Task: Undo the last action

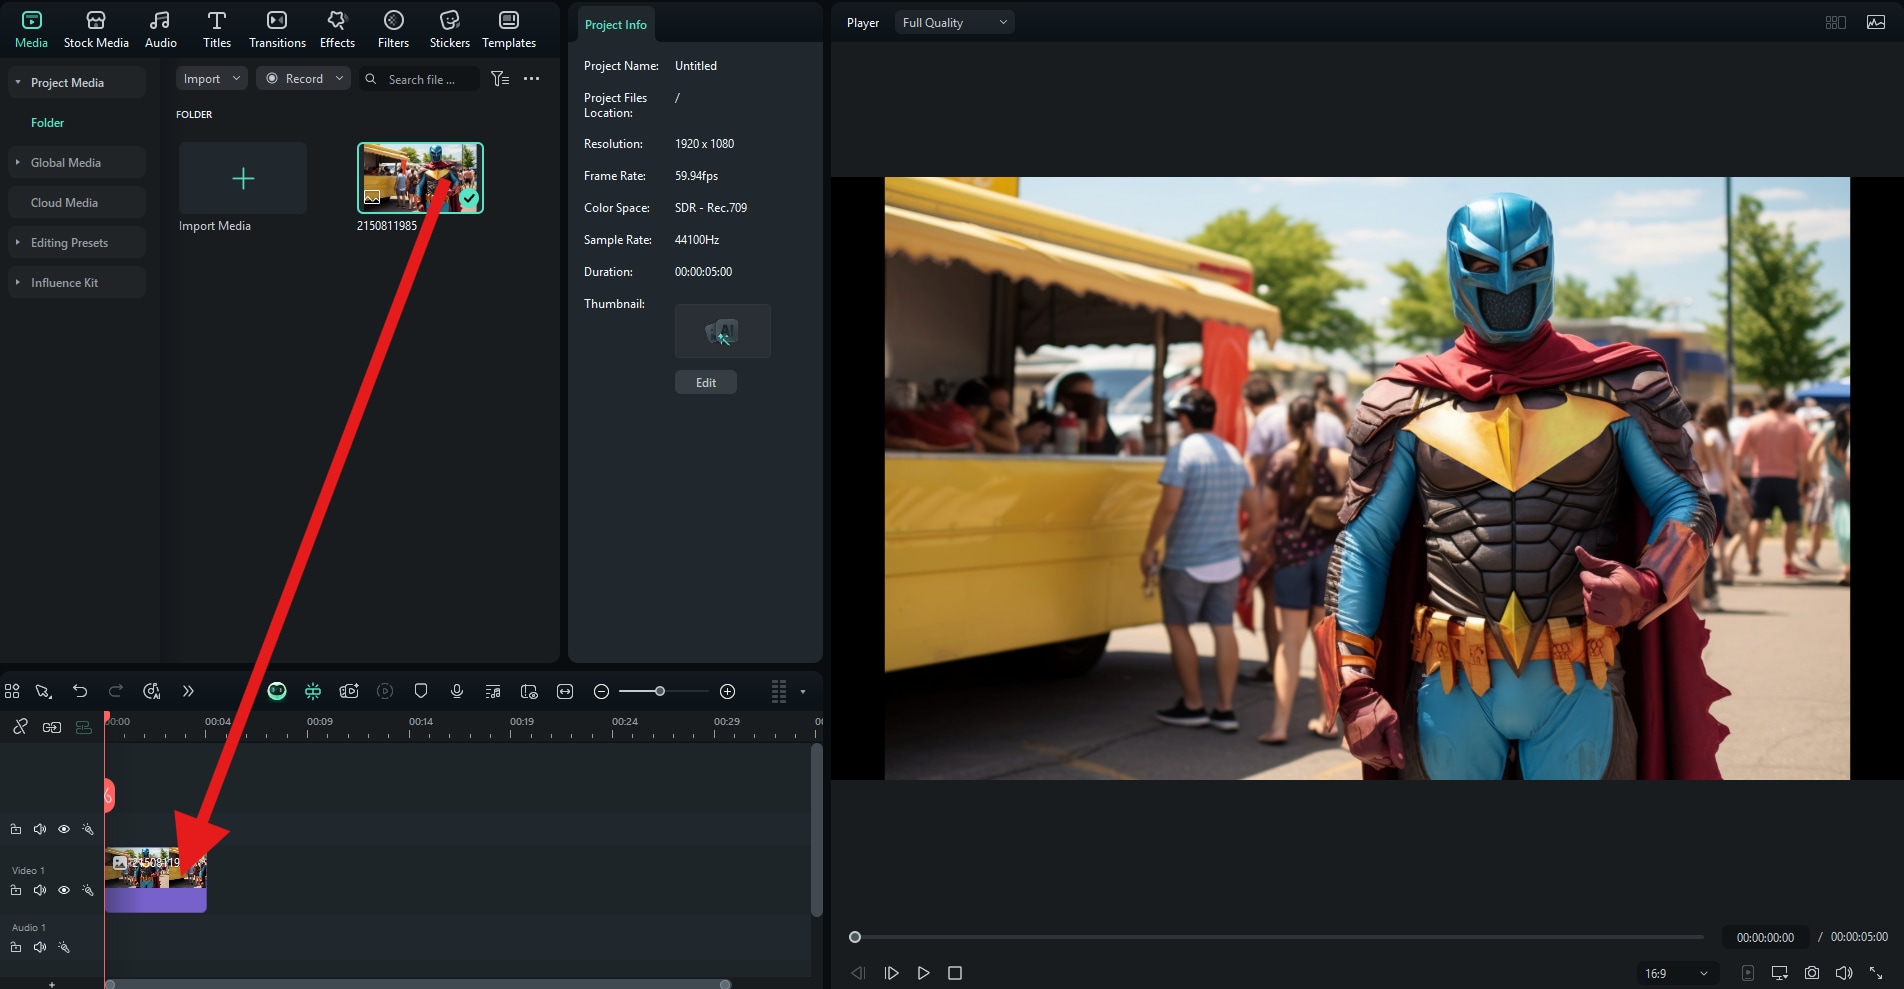Action: coord(80,691)
